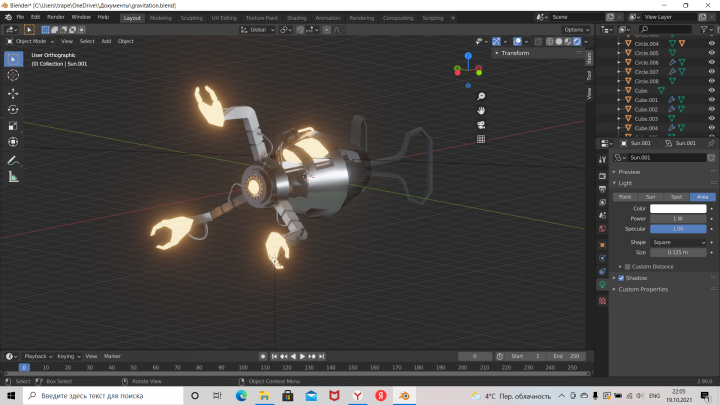Toggle camera view in viewport

[x=481, y=125]
